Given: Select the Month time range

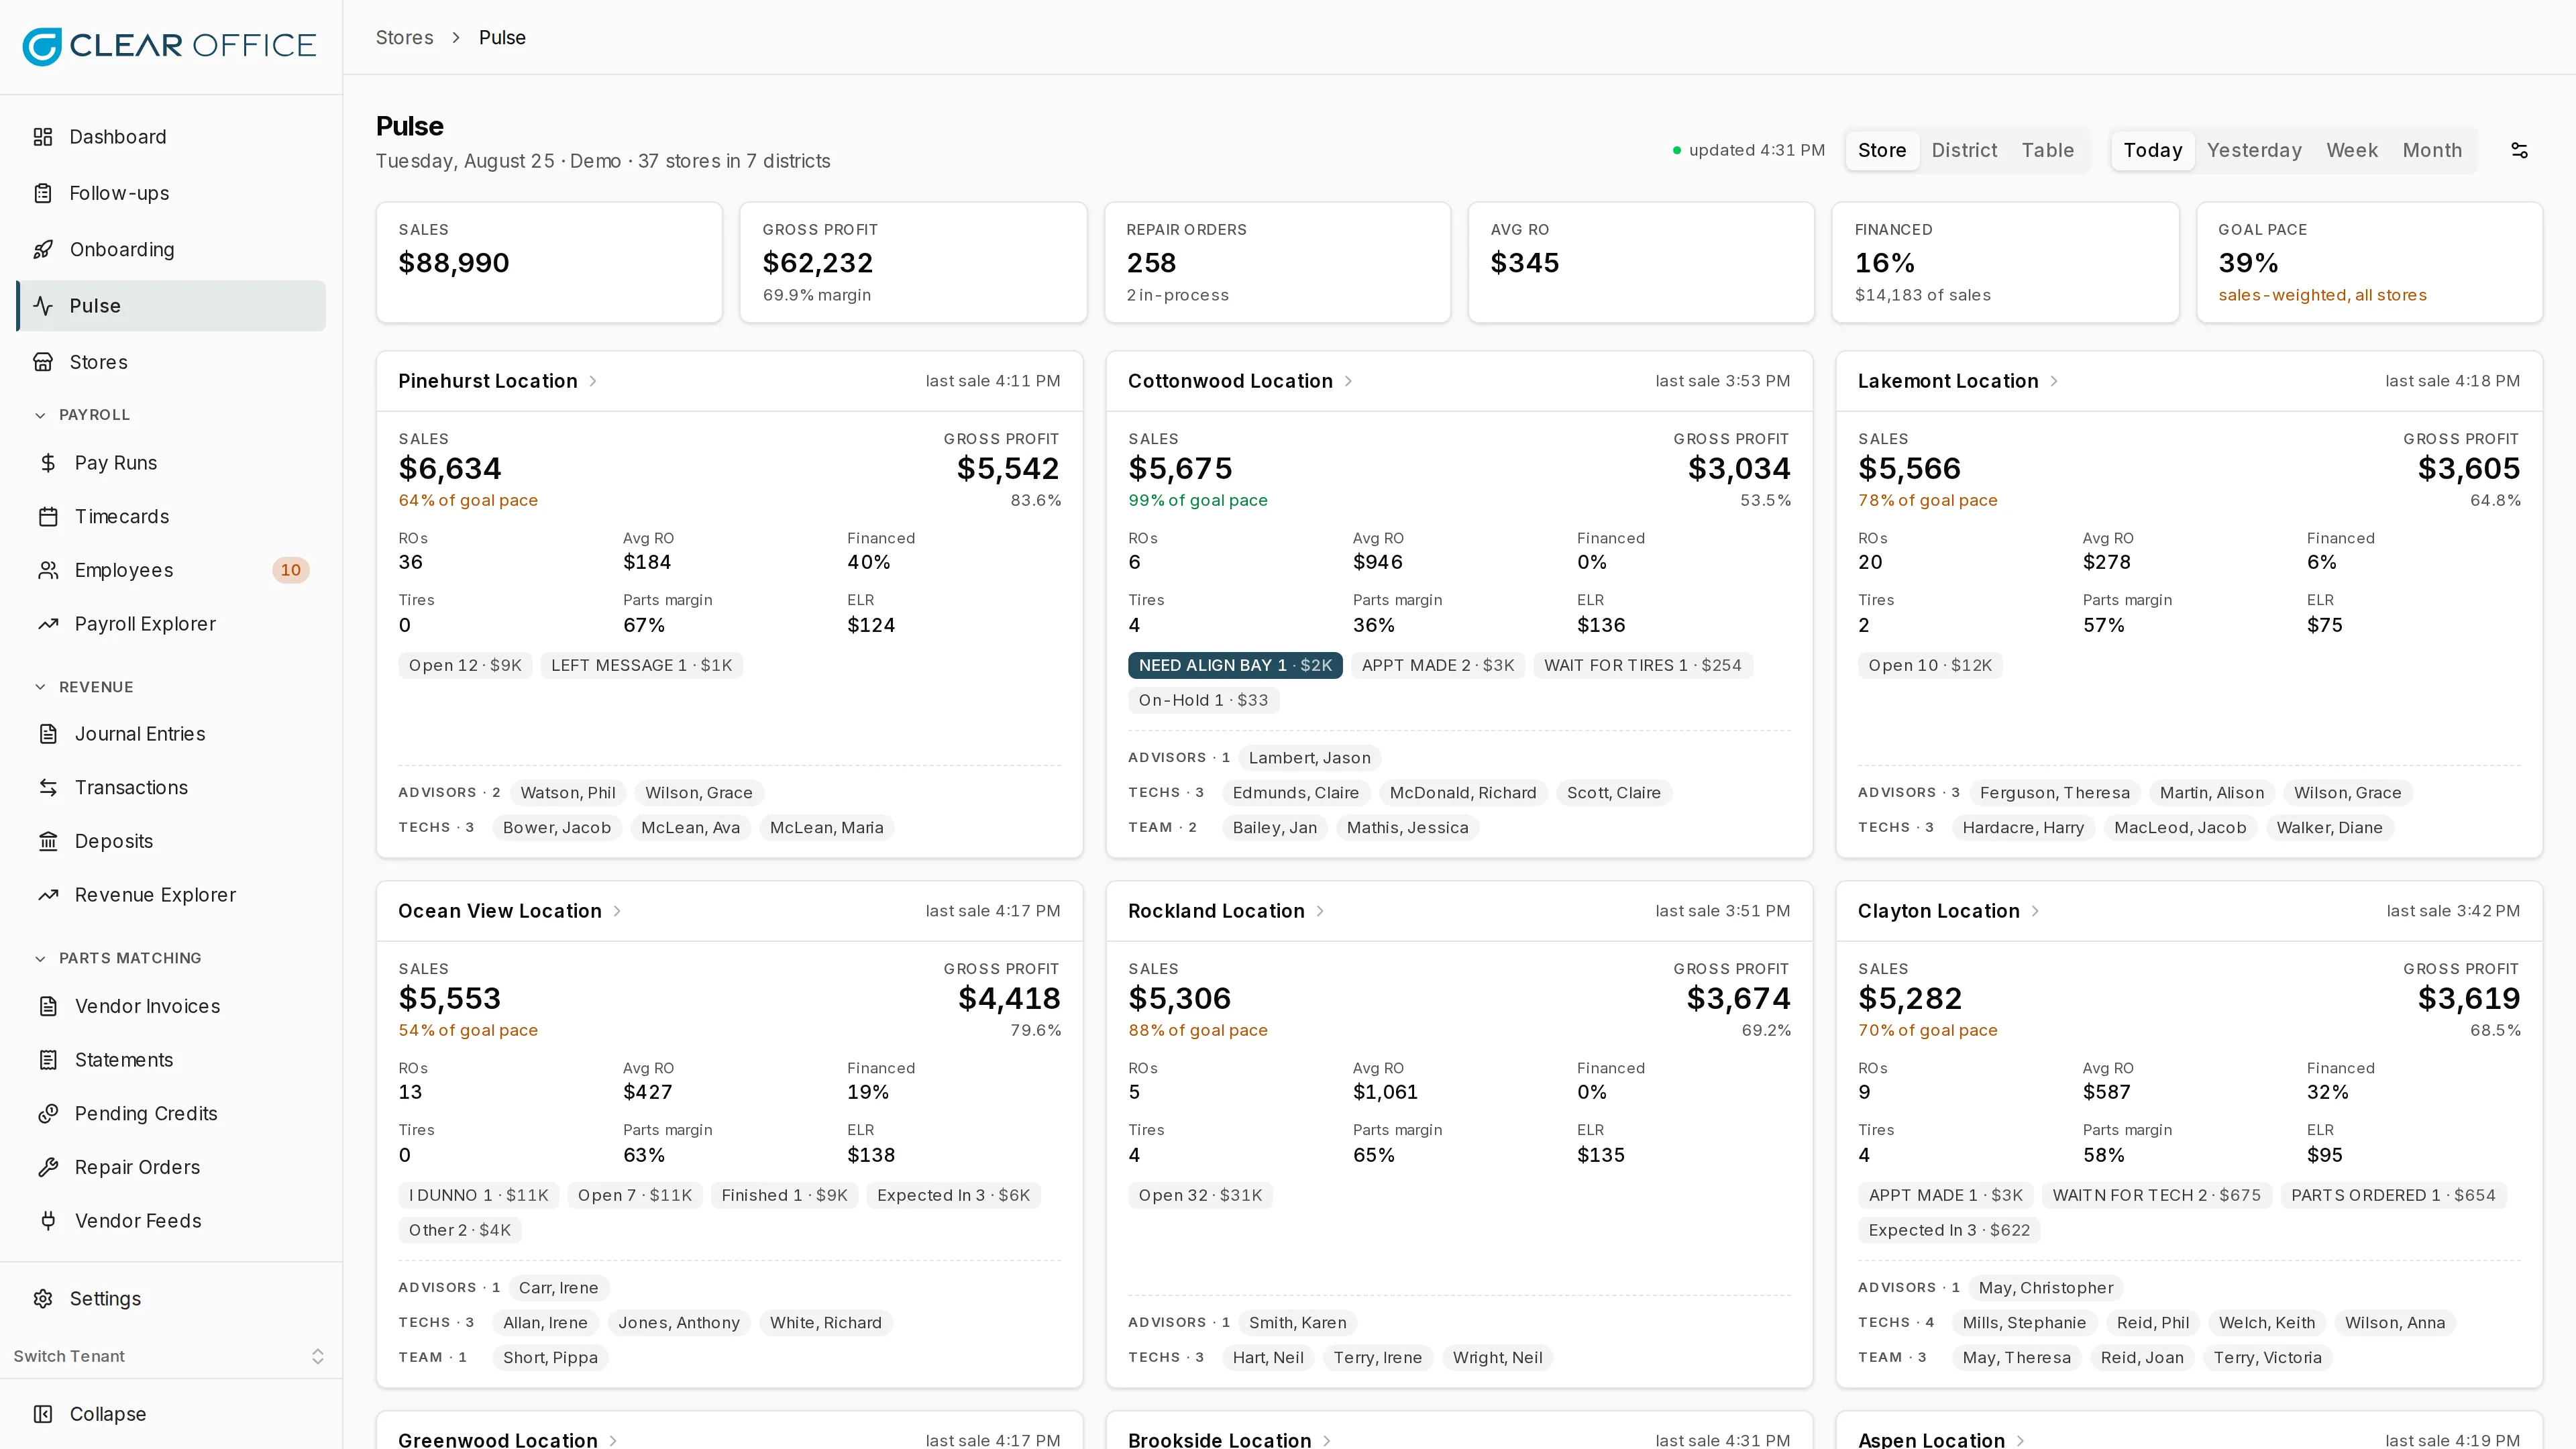Looking at the screenshot, I should [x=2432, y=150].
